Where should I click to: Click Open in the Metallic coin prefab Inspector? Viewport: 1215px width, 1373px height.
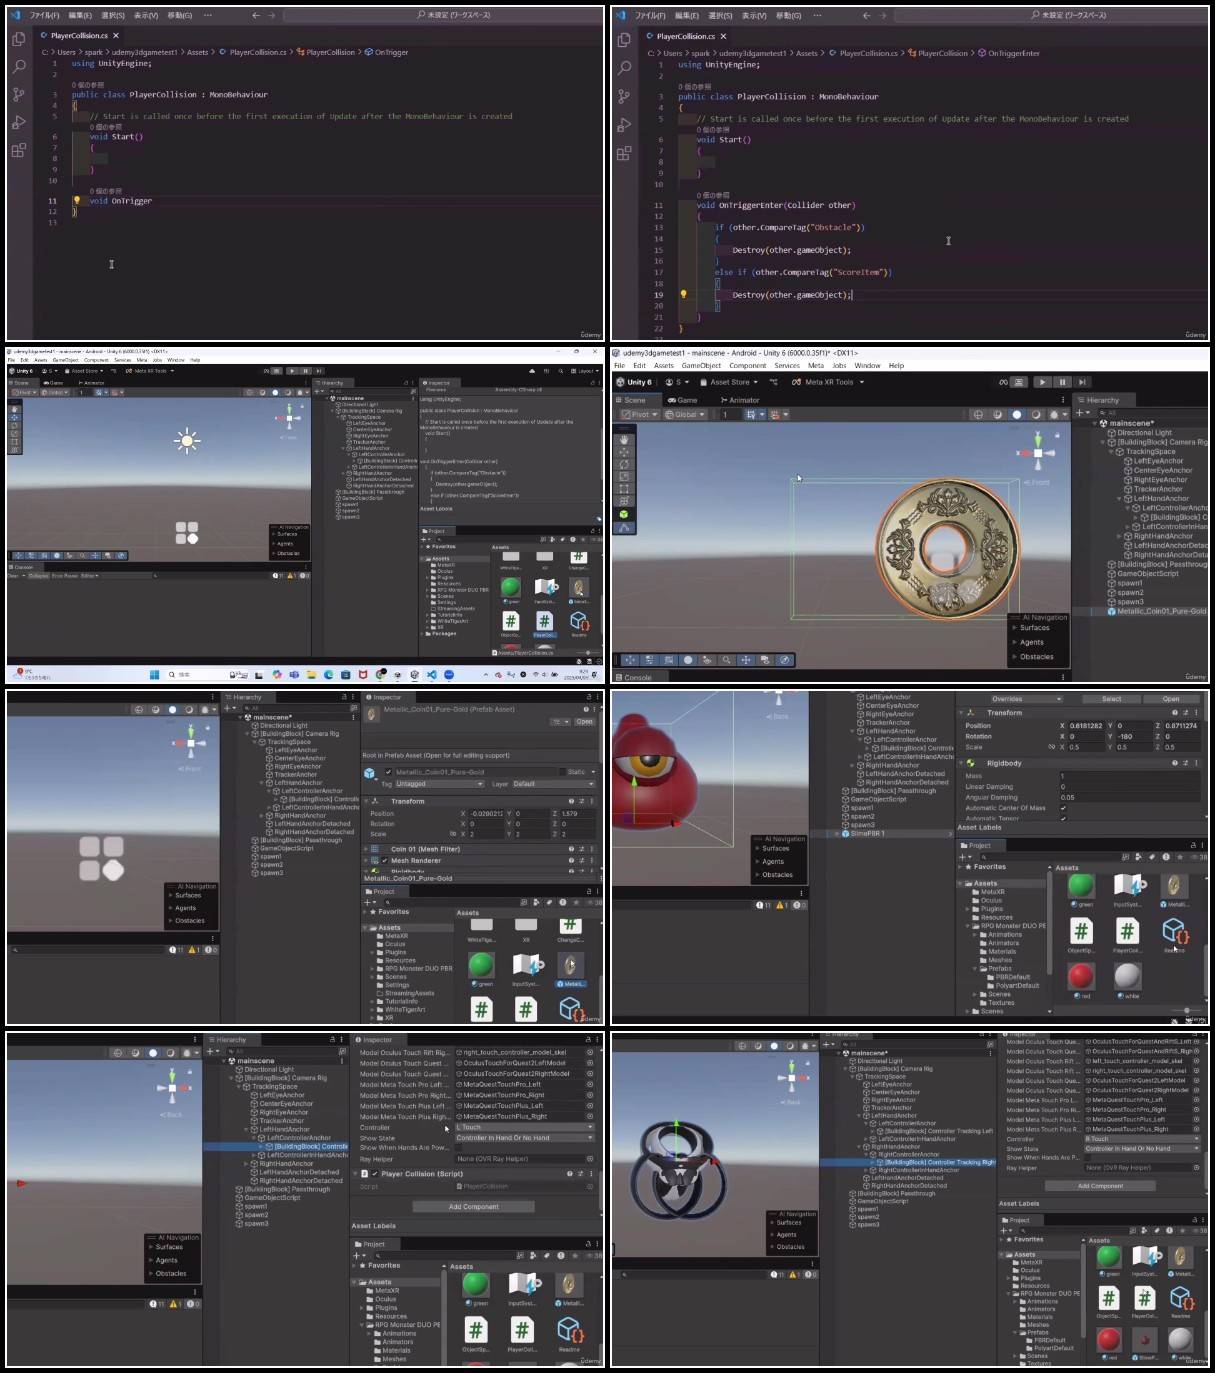[584, 721]
